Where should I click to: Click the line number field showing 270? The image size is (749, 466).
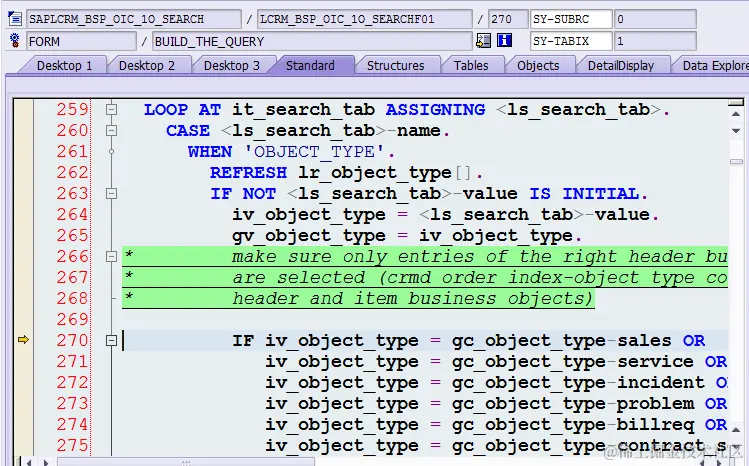(508, 19)
